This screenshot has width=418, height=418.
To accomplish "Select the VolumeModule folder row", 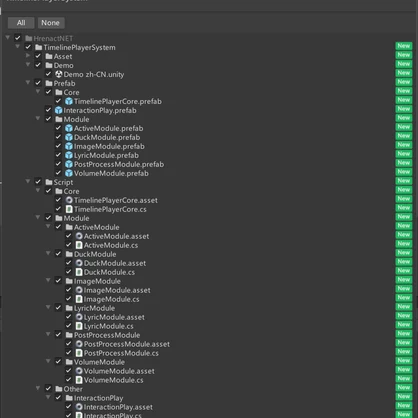I will 209,362.
